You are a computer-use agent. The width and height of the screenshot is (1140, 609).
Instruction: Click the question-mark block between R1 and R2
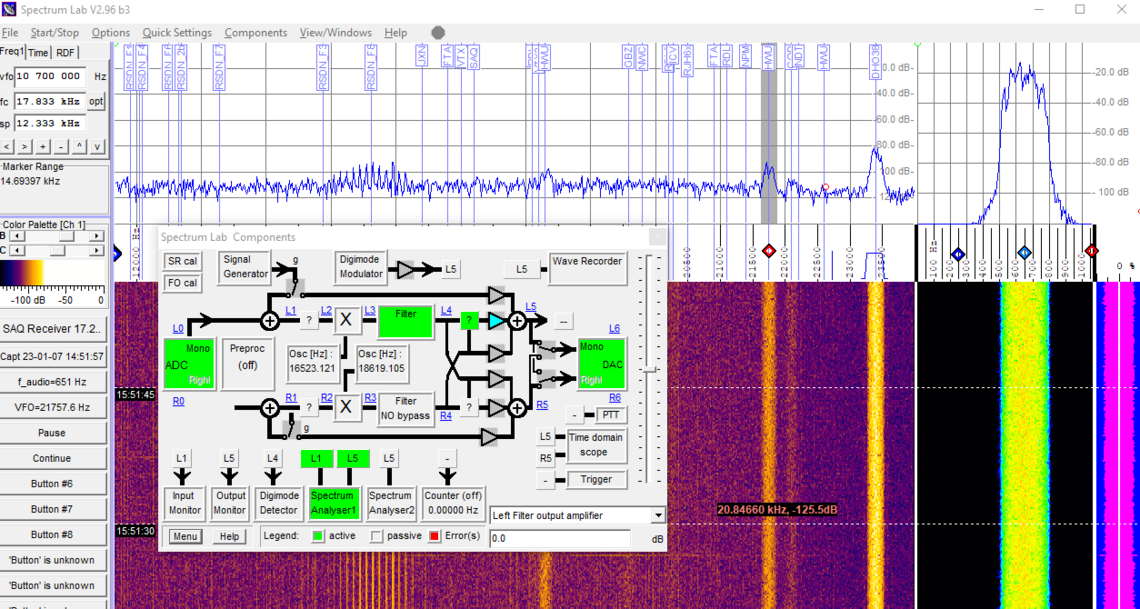pyautogui.click(x=310, y=408)
